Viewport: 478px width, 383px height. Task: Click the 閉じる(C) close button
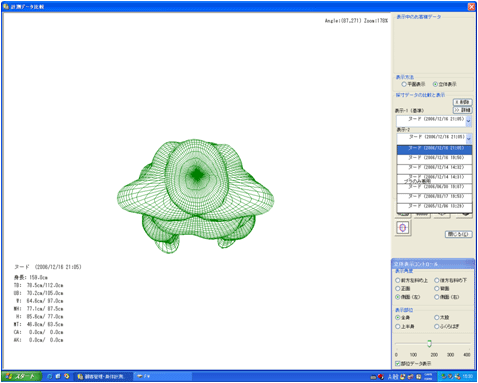(459, 234)
